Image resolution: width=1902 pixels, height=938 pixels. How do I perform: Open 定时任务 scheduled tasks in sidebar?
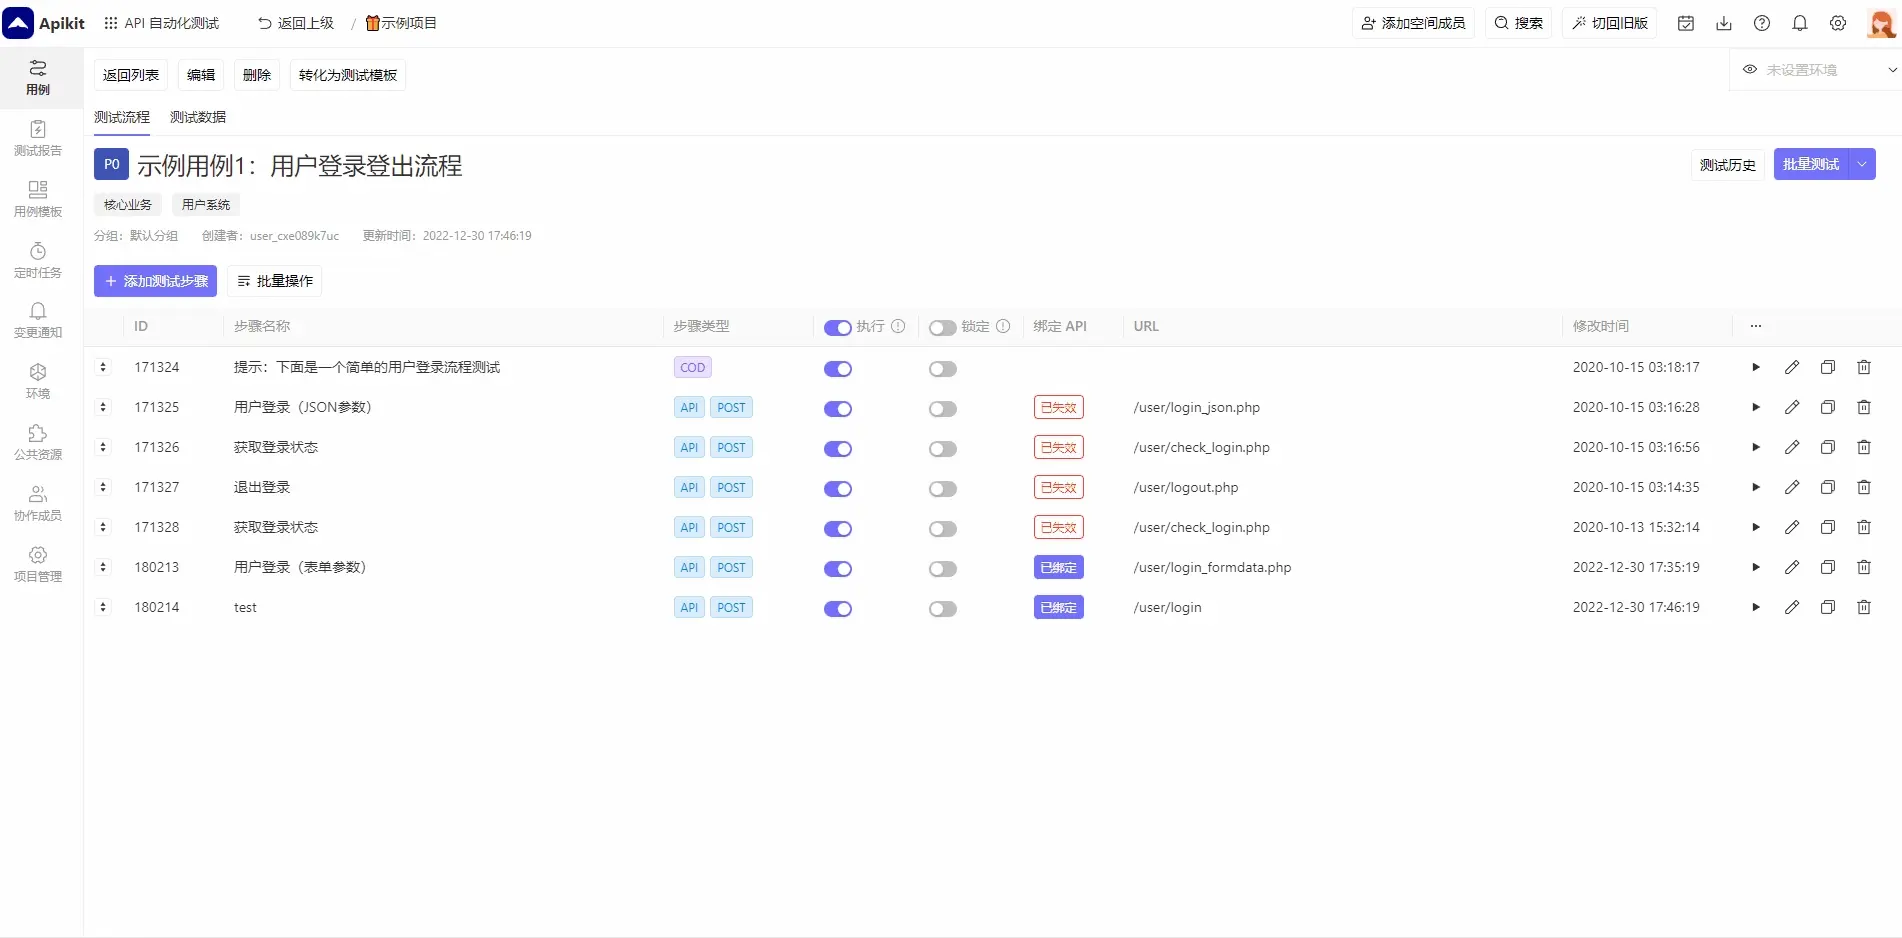38,260
